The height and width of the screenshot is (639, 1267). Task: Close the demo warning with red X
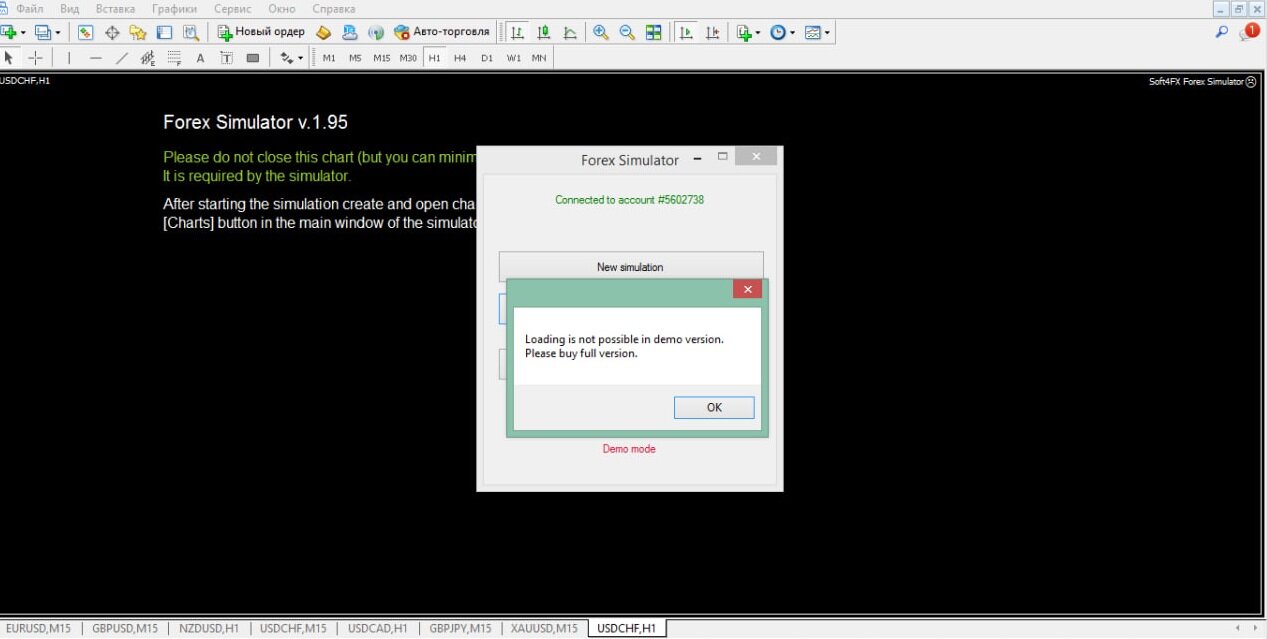[x=747, y=289]
